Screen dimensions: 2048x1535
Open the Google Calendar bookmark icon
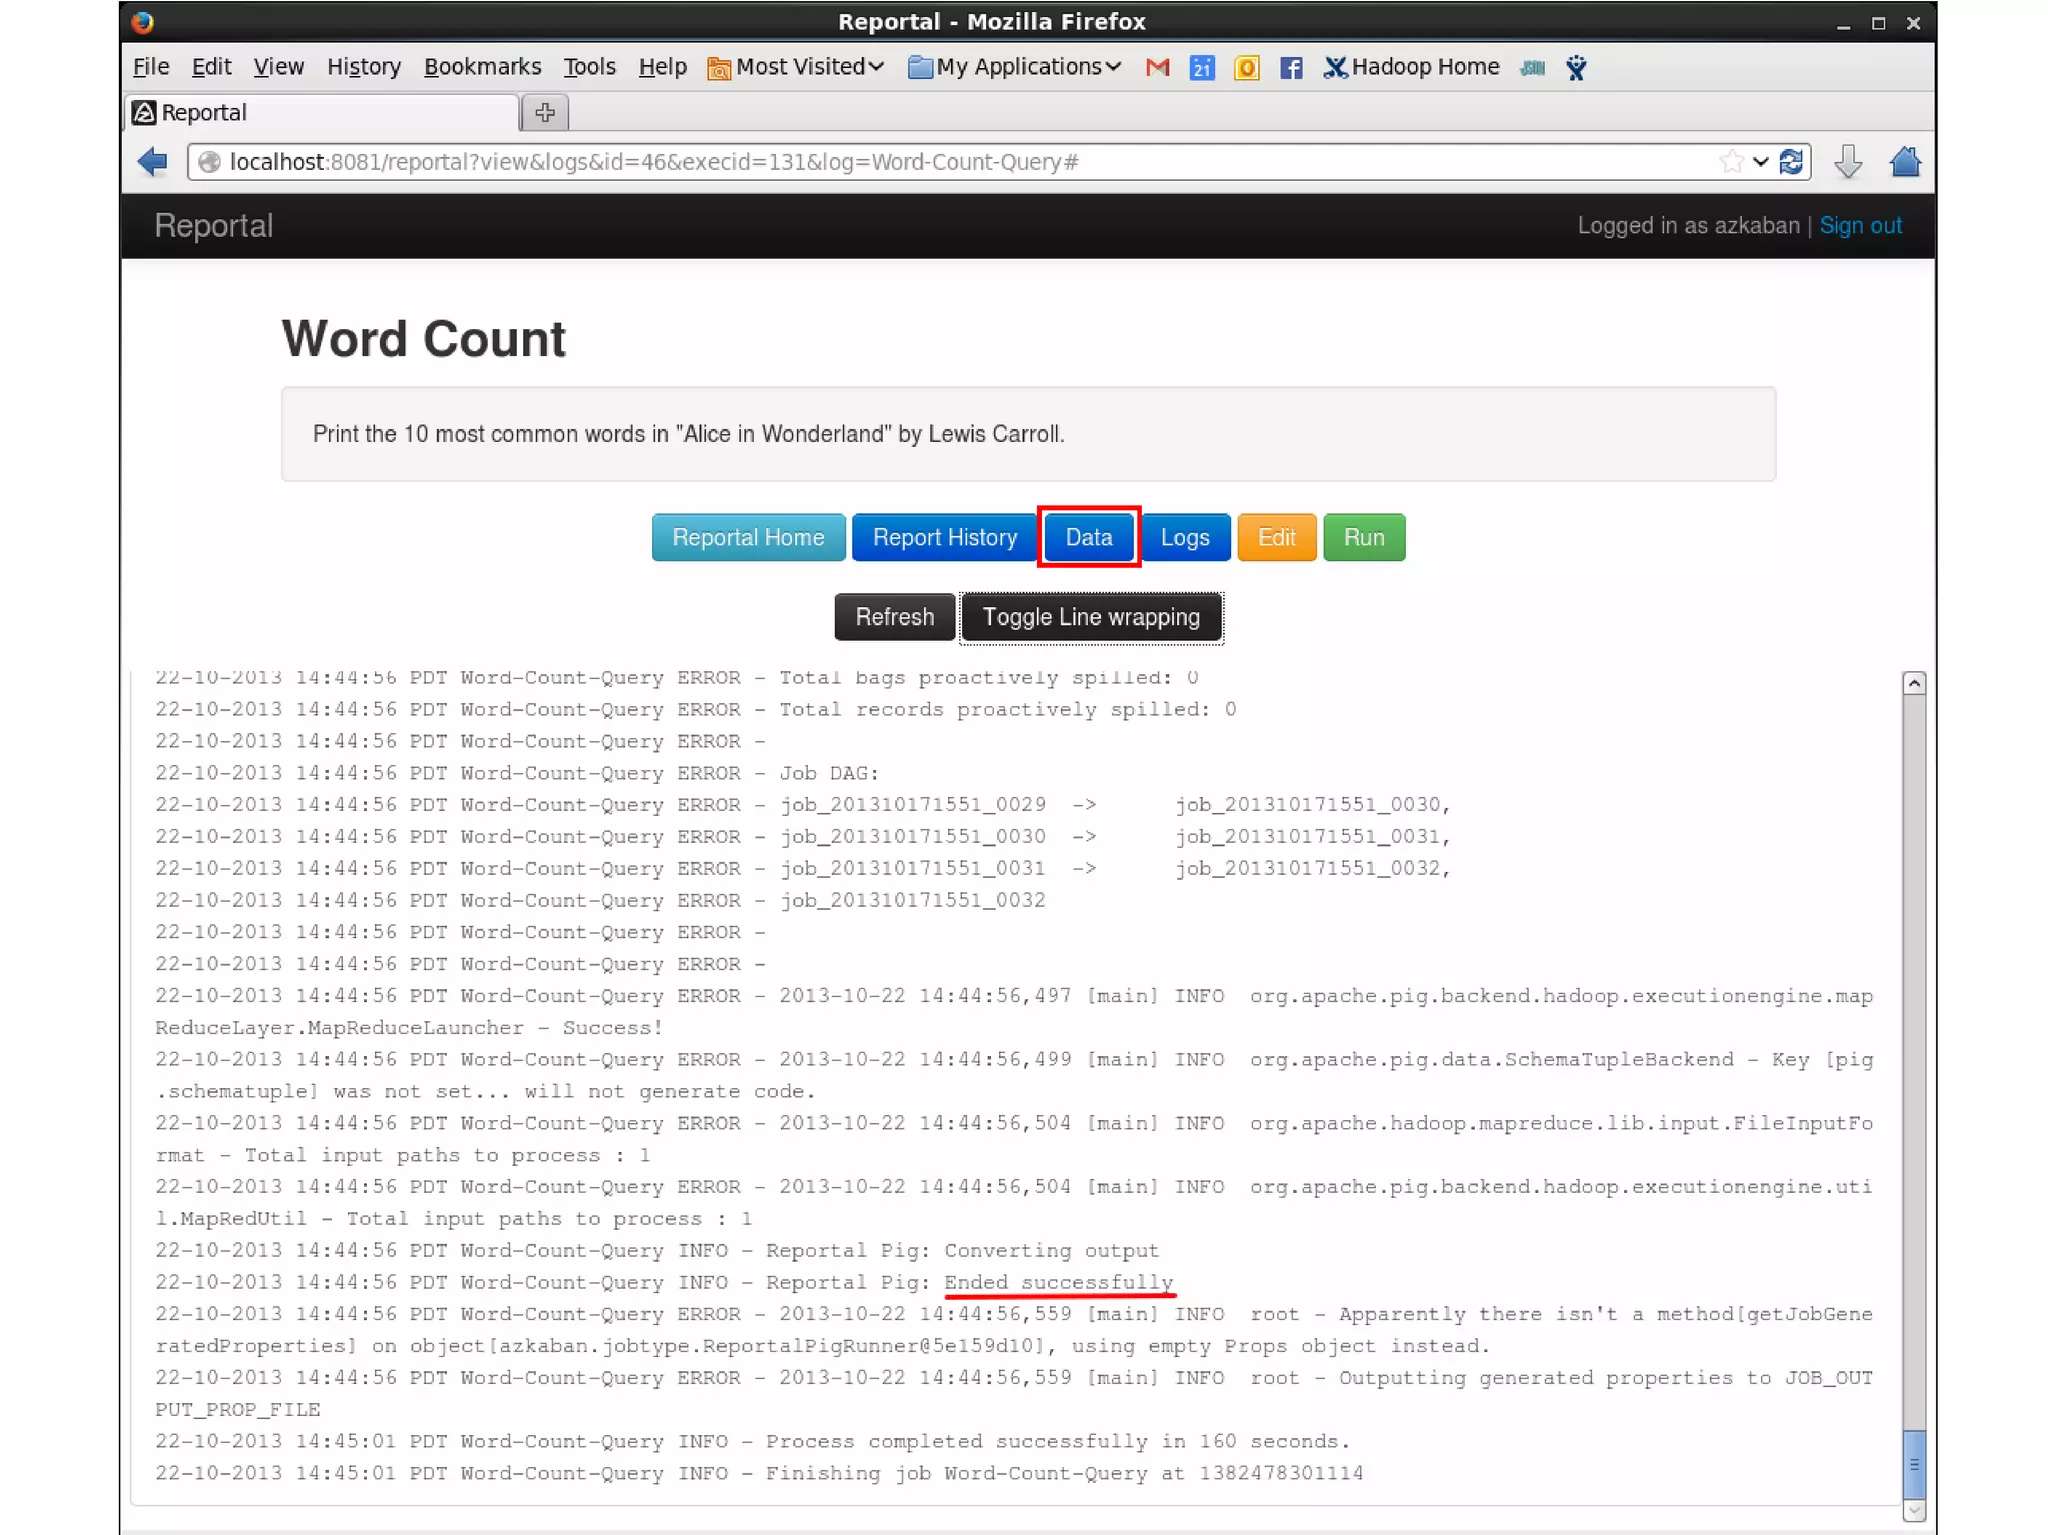(x=1202, y=67)
